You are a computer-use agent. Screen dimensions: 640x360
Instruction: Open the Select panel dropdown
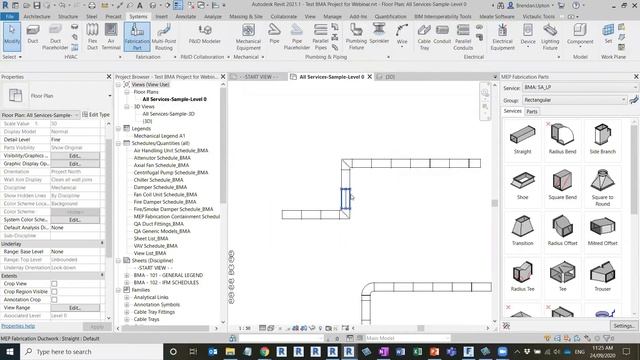12,57
